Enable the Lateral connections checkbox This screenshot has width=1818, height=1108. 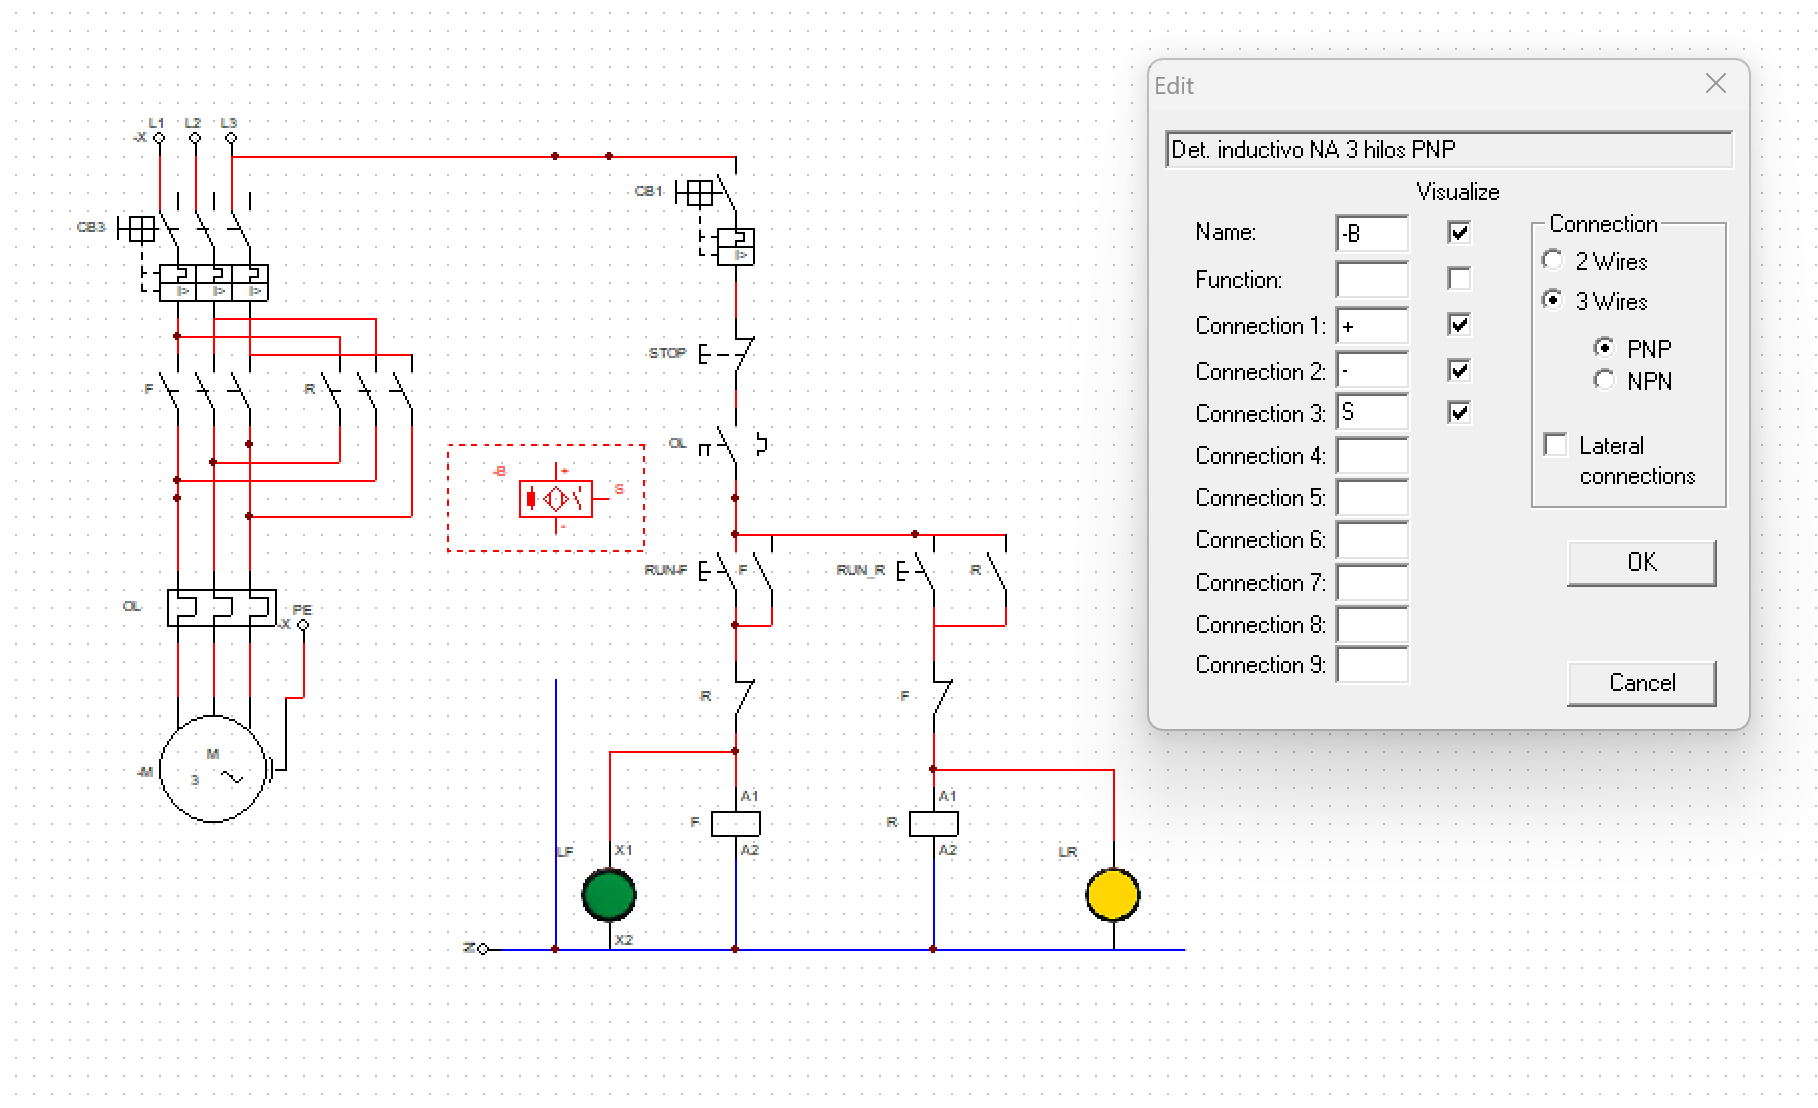click(1555, 444)
